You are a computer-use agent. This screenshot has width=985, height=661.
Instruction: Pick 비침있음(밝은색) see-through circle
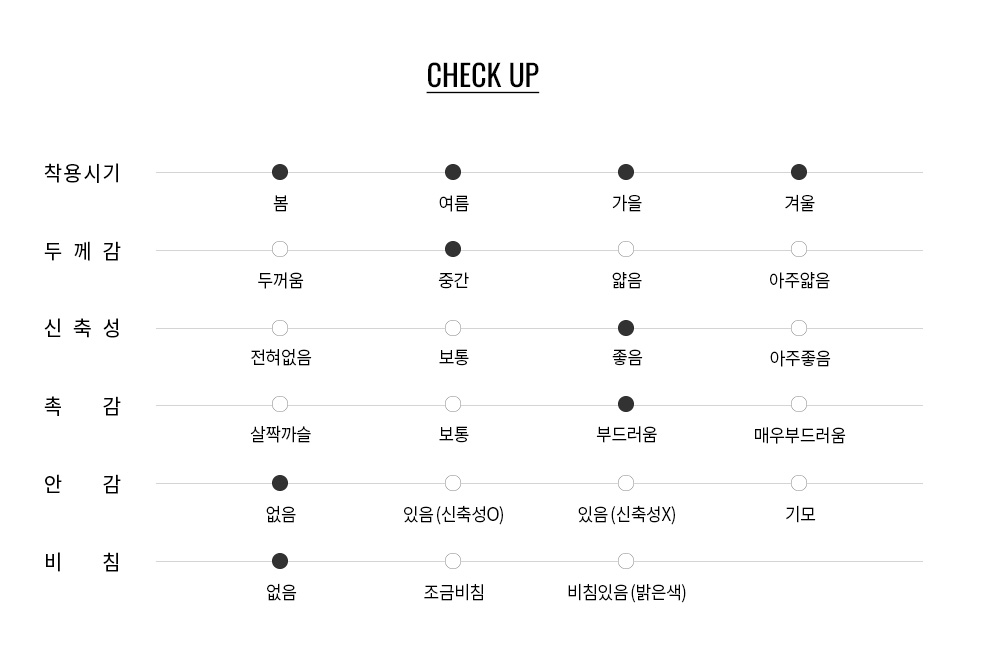626,561
